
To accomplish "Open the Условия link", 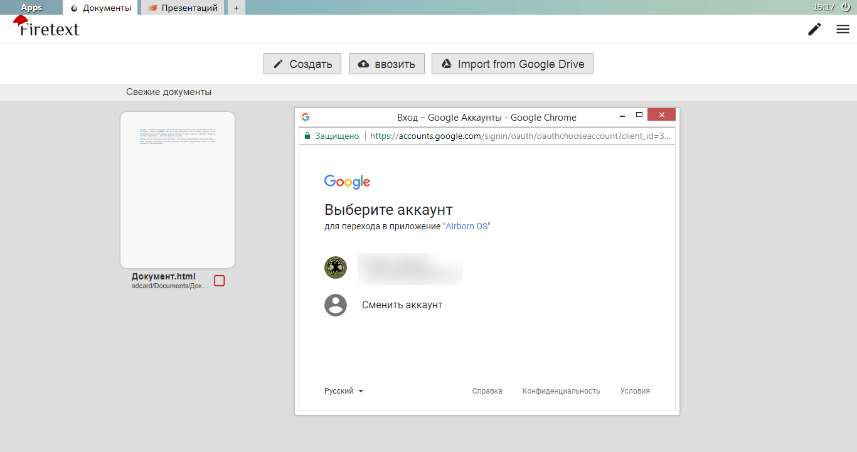I will click(x=635, y=391).
